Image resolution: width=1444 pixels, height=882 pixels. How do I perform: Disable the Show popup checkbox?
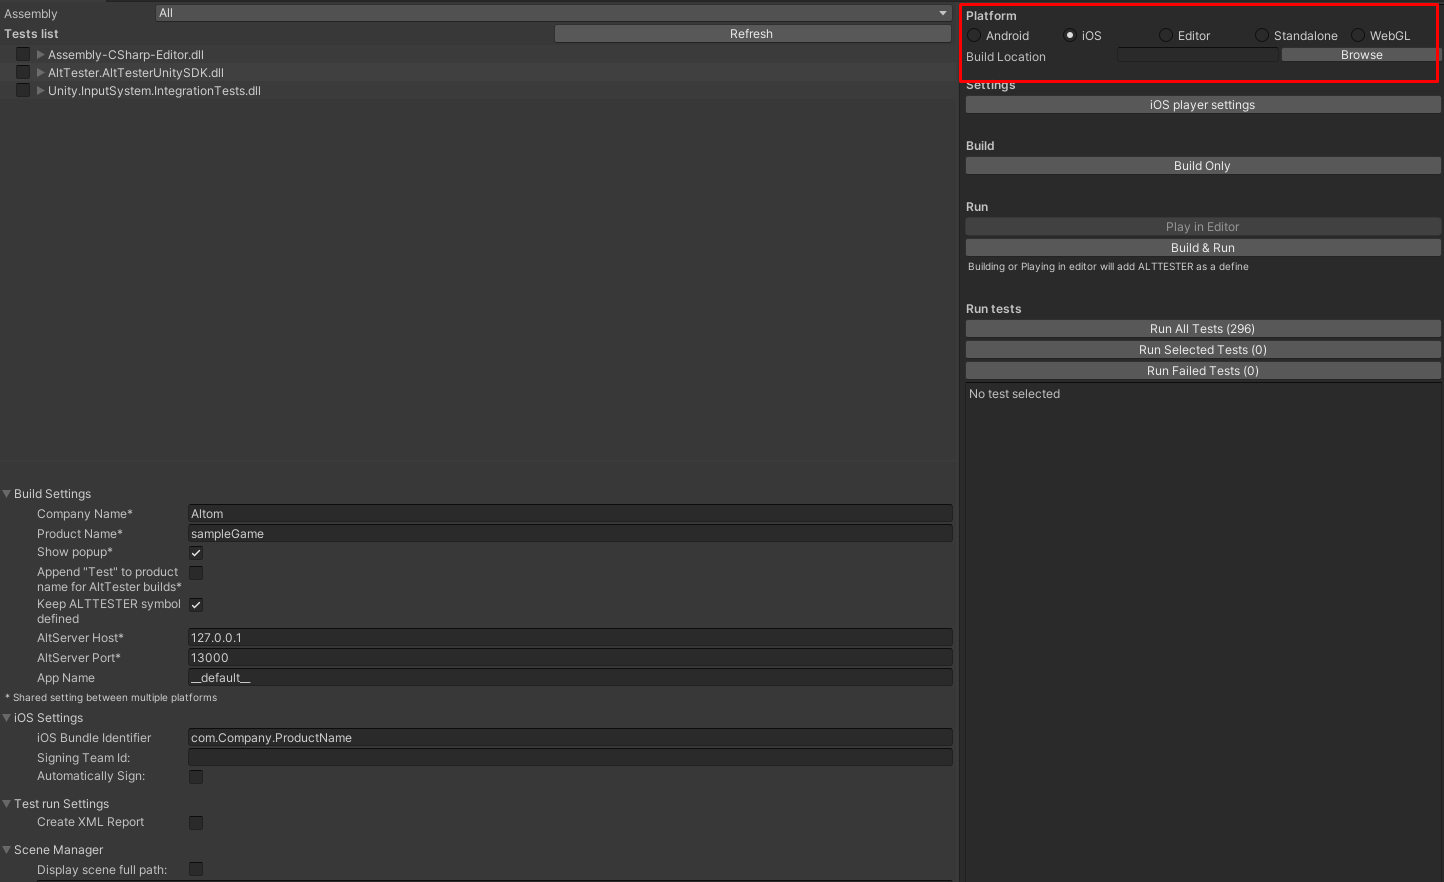click(196, 553)
